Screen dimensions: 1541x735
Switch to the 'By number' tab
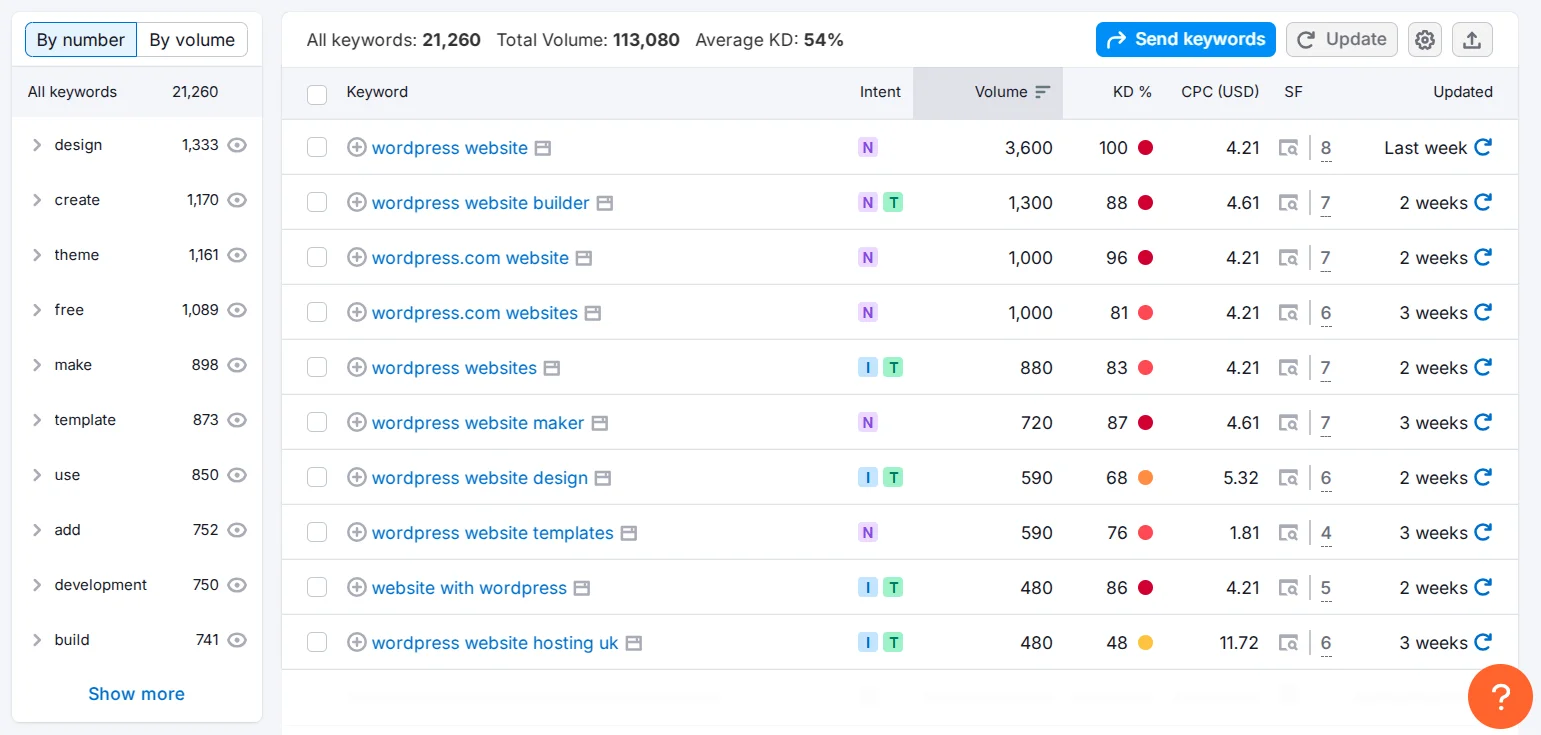81,40
